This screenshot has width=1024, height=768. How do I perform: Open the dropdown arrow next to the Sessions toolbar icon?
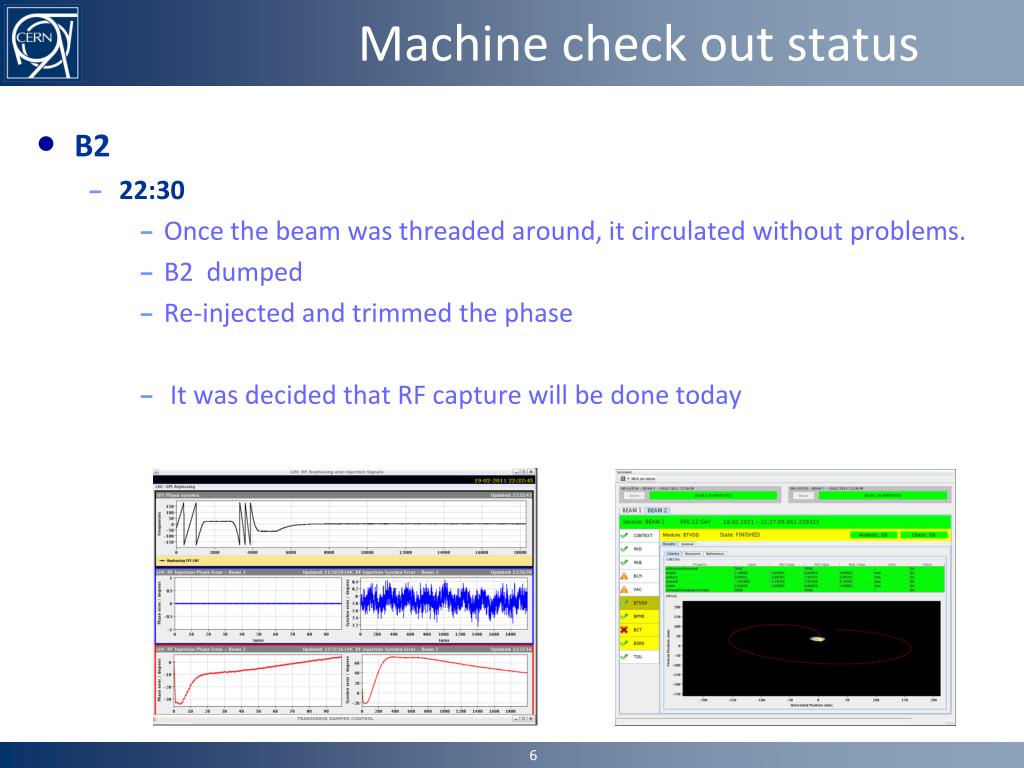[x=628, y=479]
